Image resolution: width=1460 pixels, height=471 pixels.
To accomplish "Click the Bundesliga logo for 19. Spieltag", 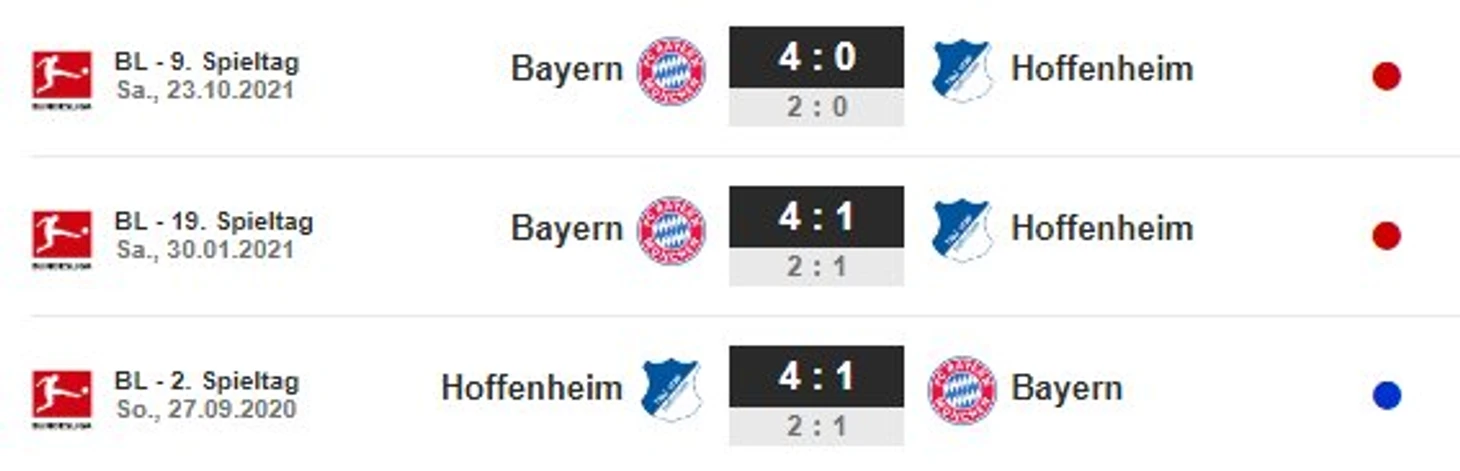I will click(61, 240).
